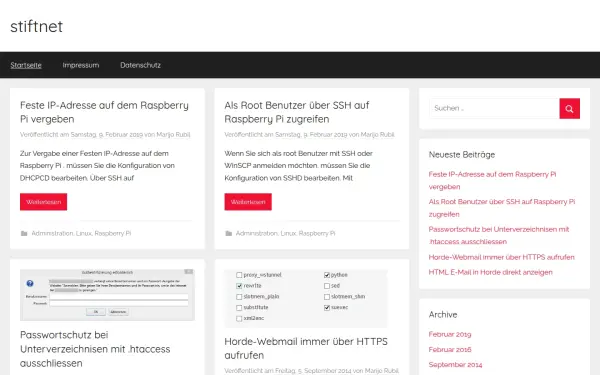This screenshot has width=600, height=375.
Task: Open the Datenschutz page
Action: 140,65
